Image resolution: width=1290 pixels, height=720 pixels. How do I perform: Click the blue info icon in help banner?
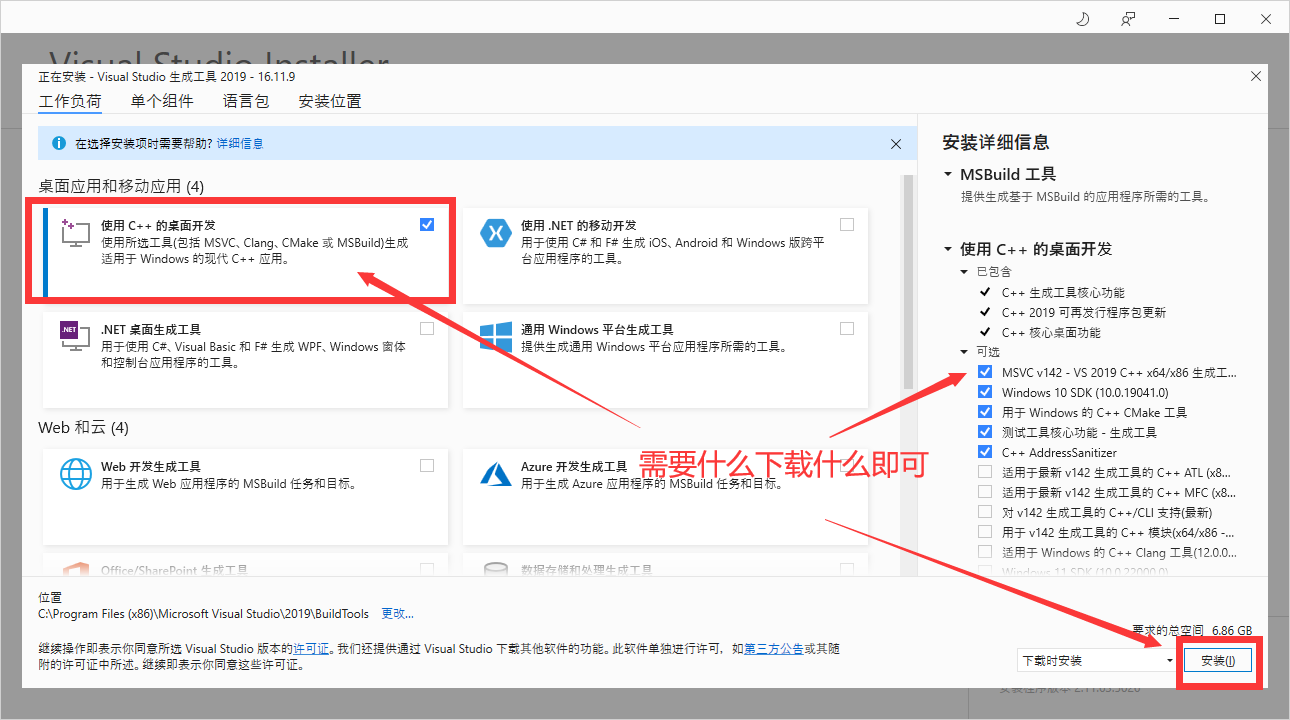[x=59, y=144]
